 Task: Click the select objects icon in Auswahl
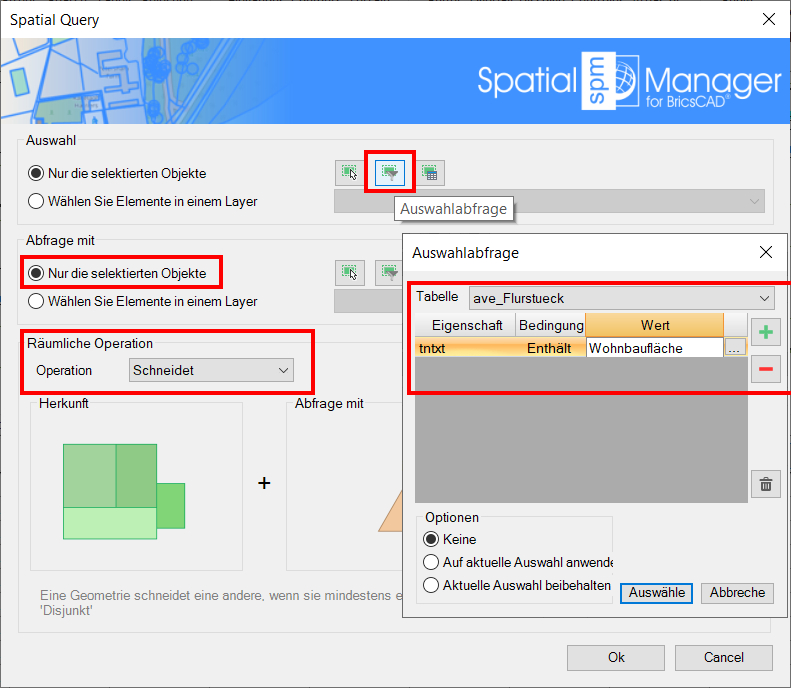pos(348,173)
